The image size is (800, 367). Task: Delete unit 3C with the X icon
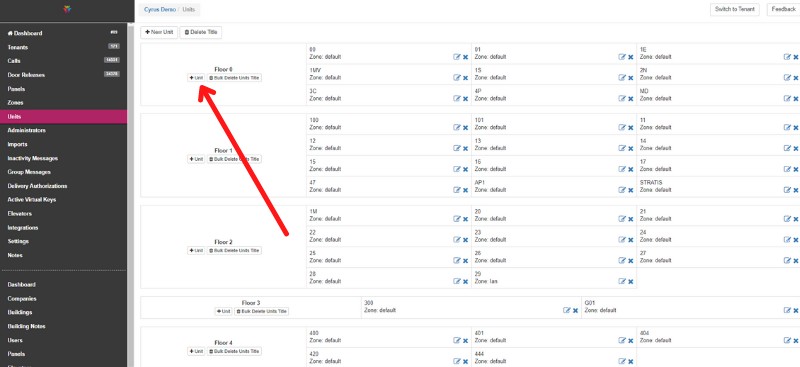point(465,99)
